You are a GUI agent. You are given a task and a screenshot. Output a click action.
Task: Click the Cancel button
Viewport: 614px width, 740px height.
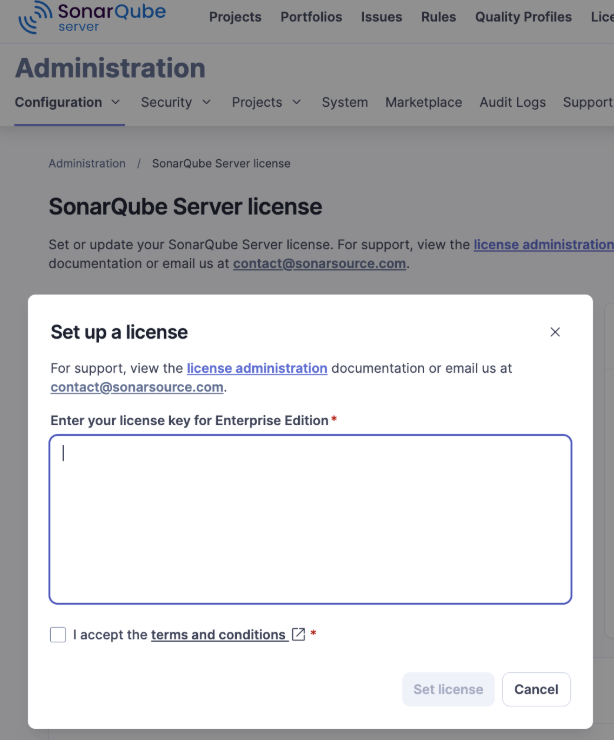pyautogui.click(x=536, y=689)
